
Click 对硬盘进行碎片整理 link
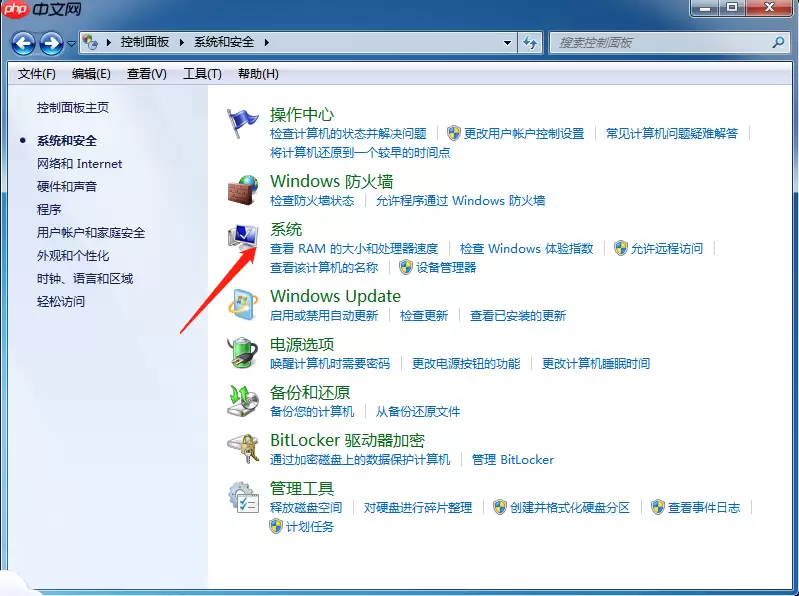pyautogui.click(x=418, y=507)
